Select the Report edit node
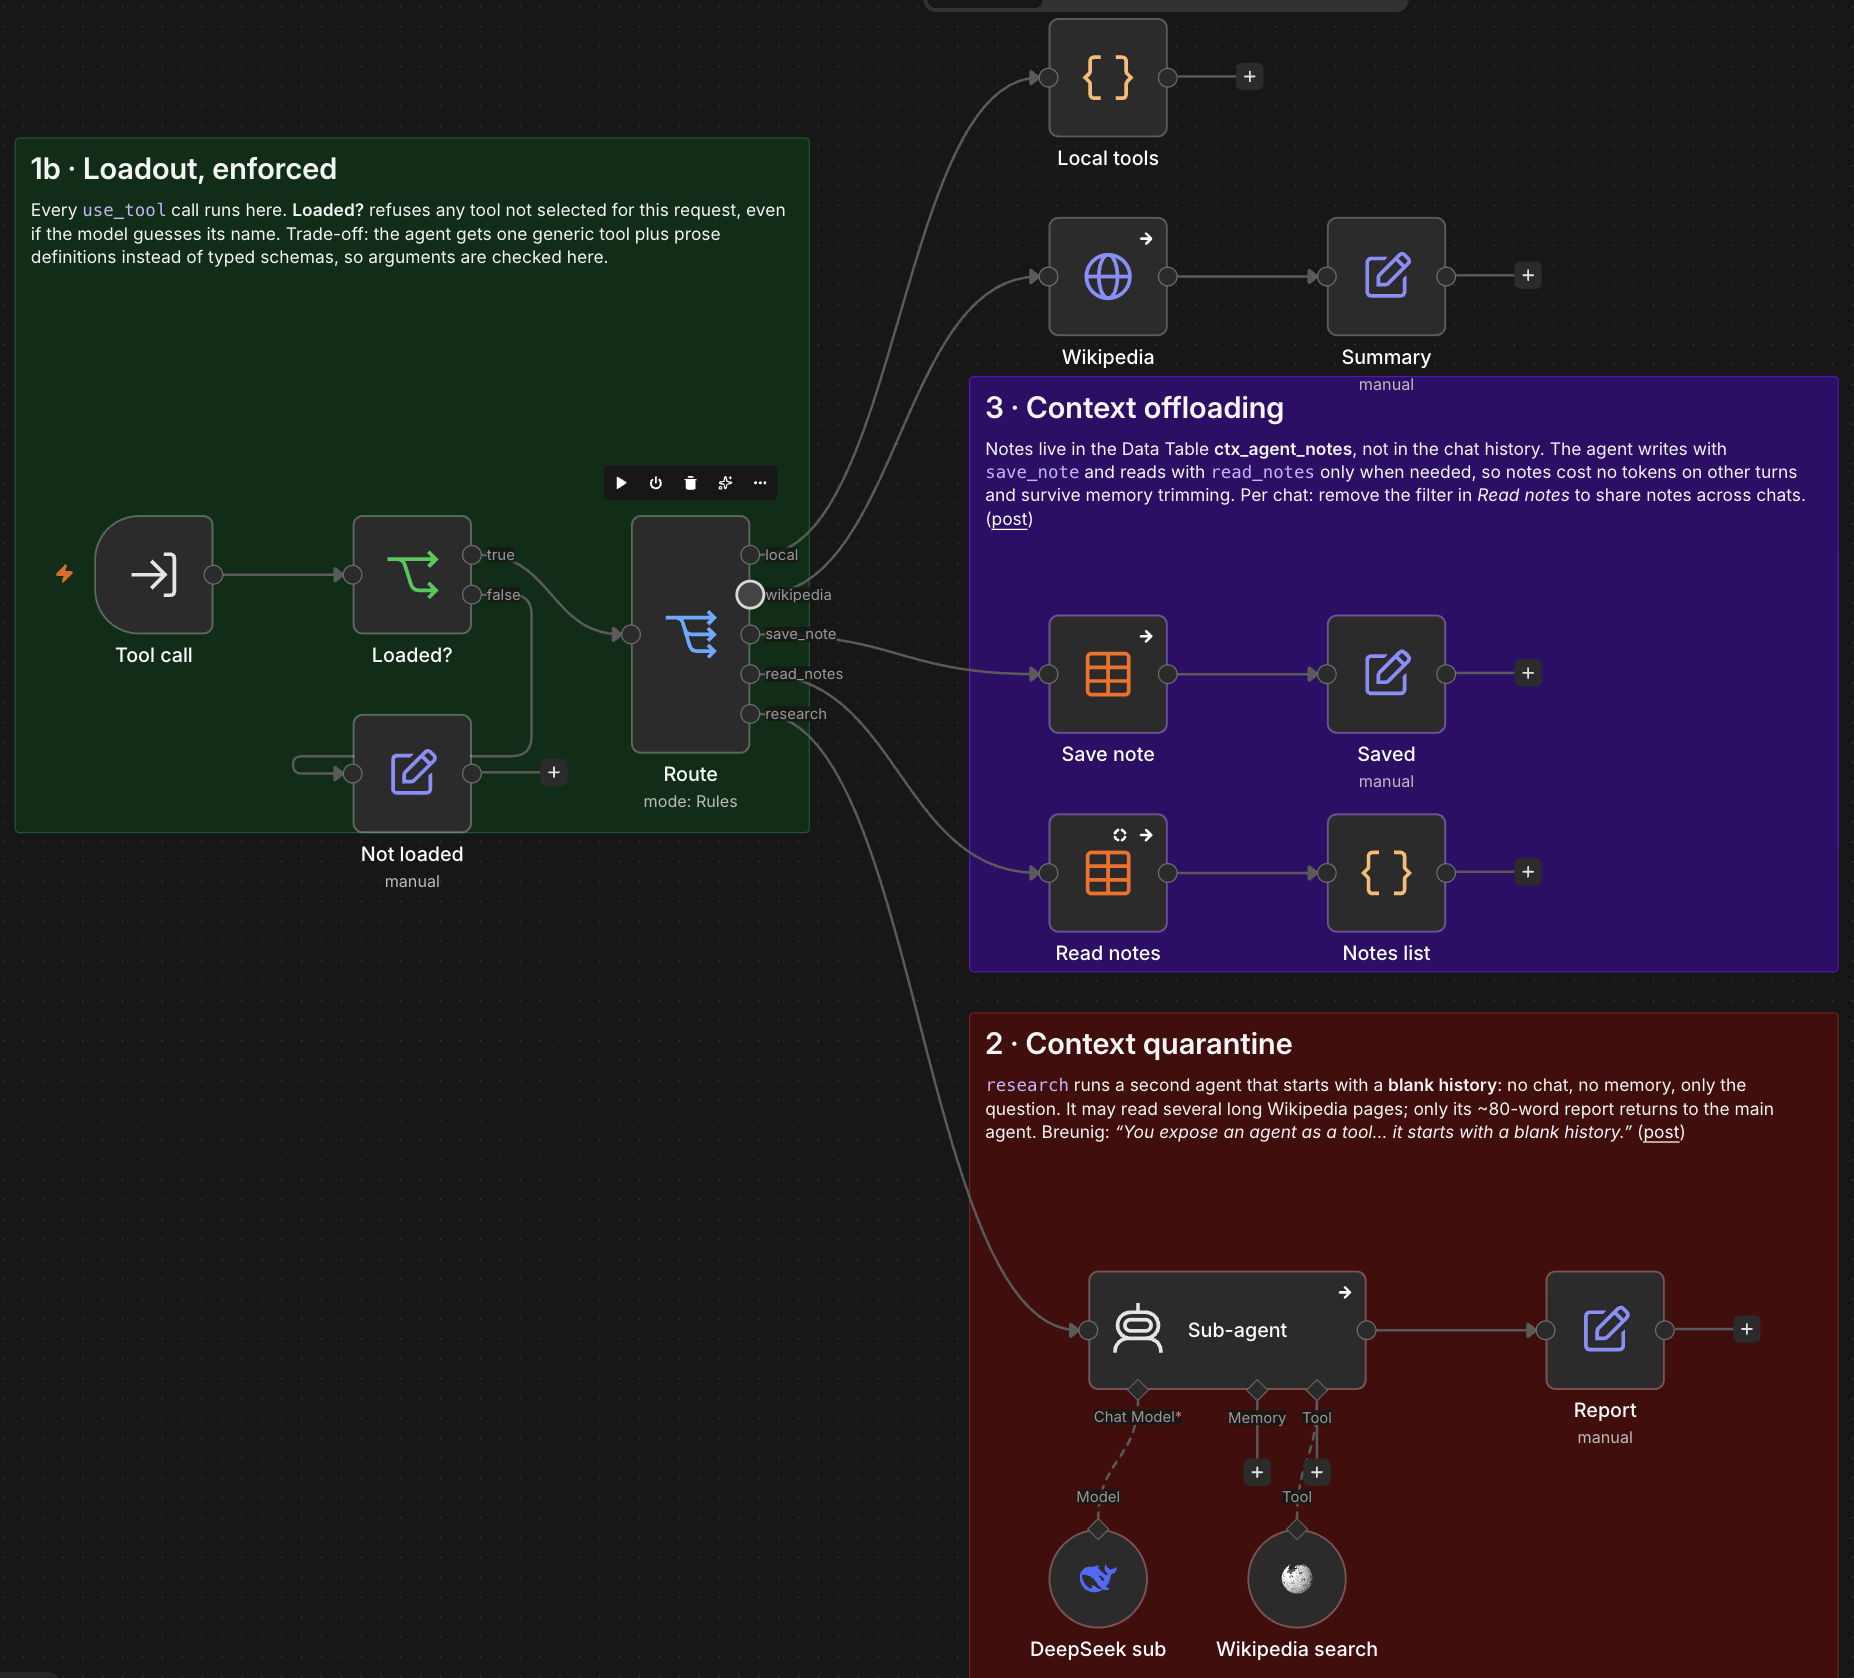This screenshot has height=1678, width=1854. point(1605,1330)
